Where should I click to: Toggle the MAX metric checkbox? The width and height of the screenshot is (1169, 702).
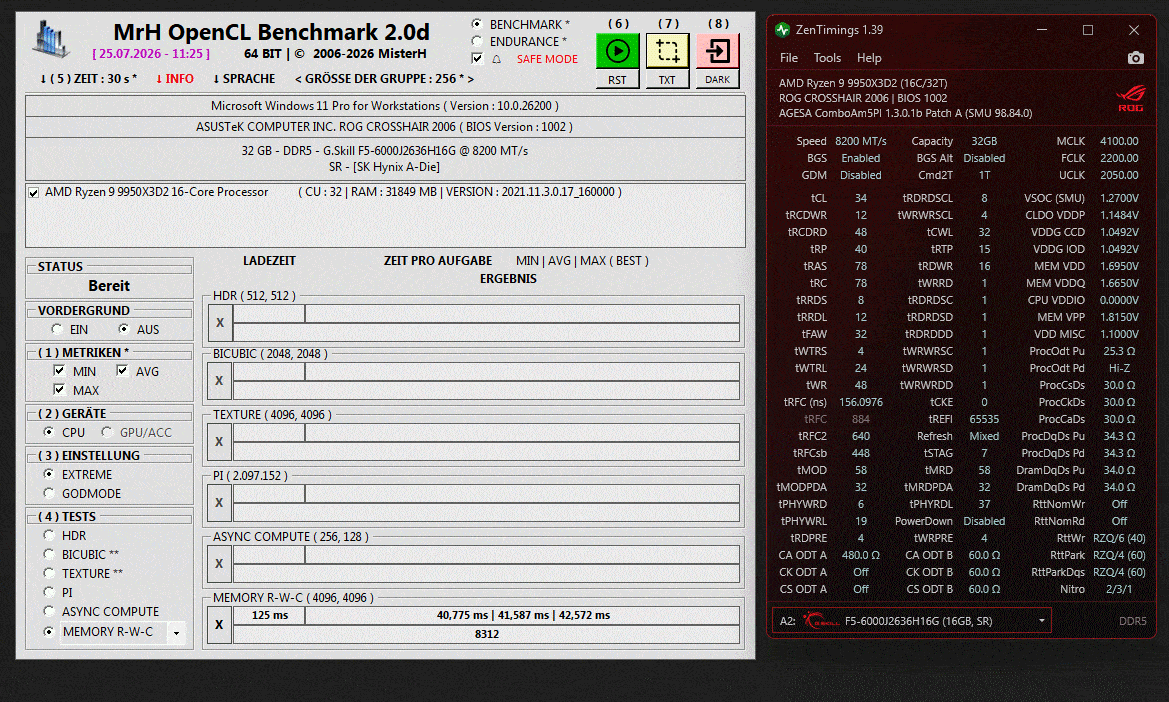(59, 390)
